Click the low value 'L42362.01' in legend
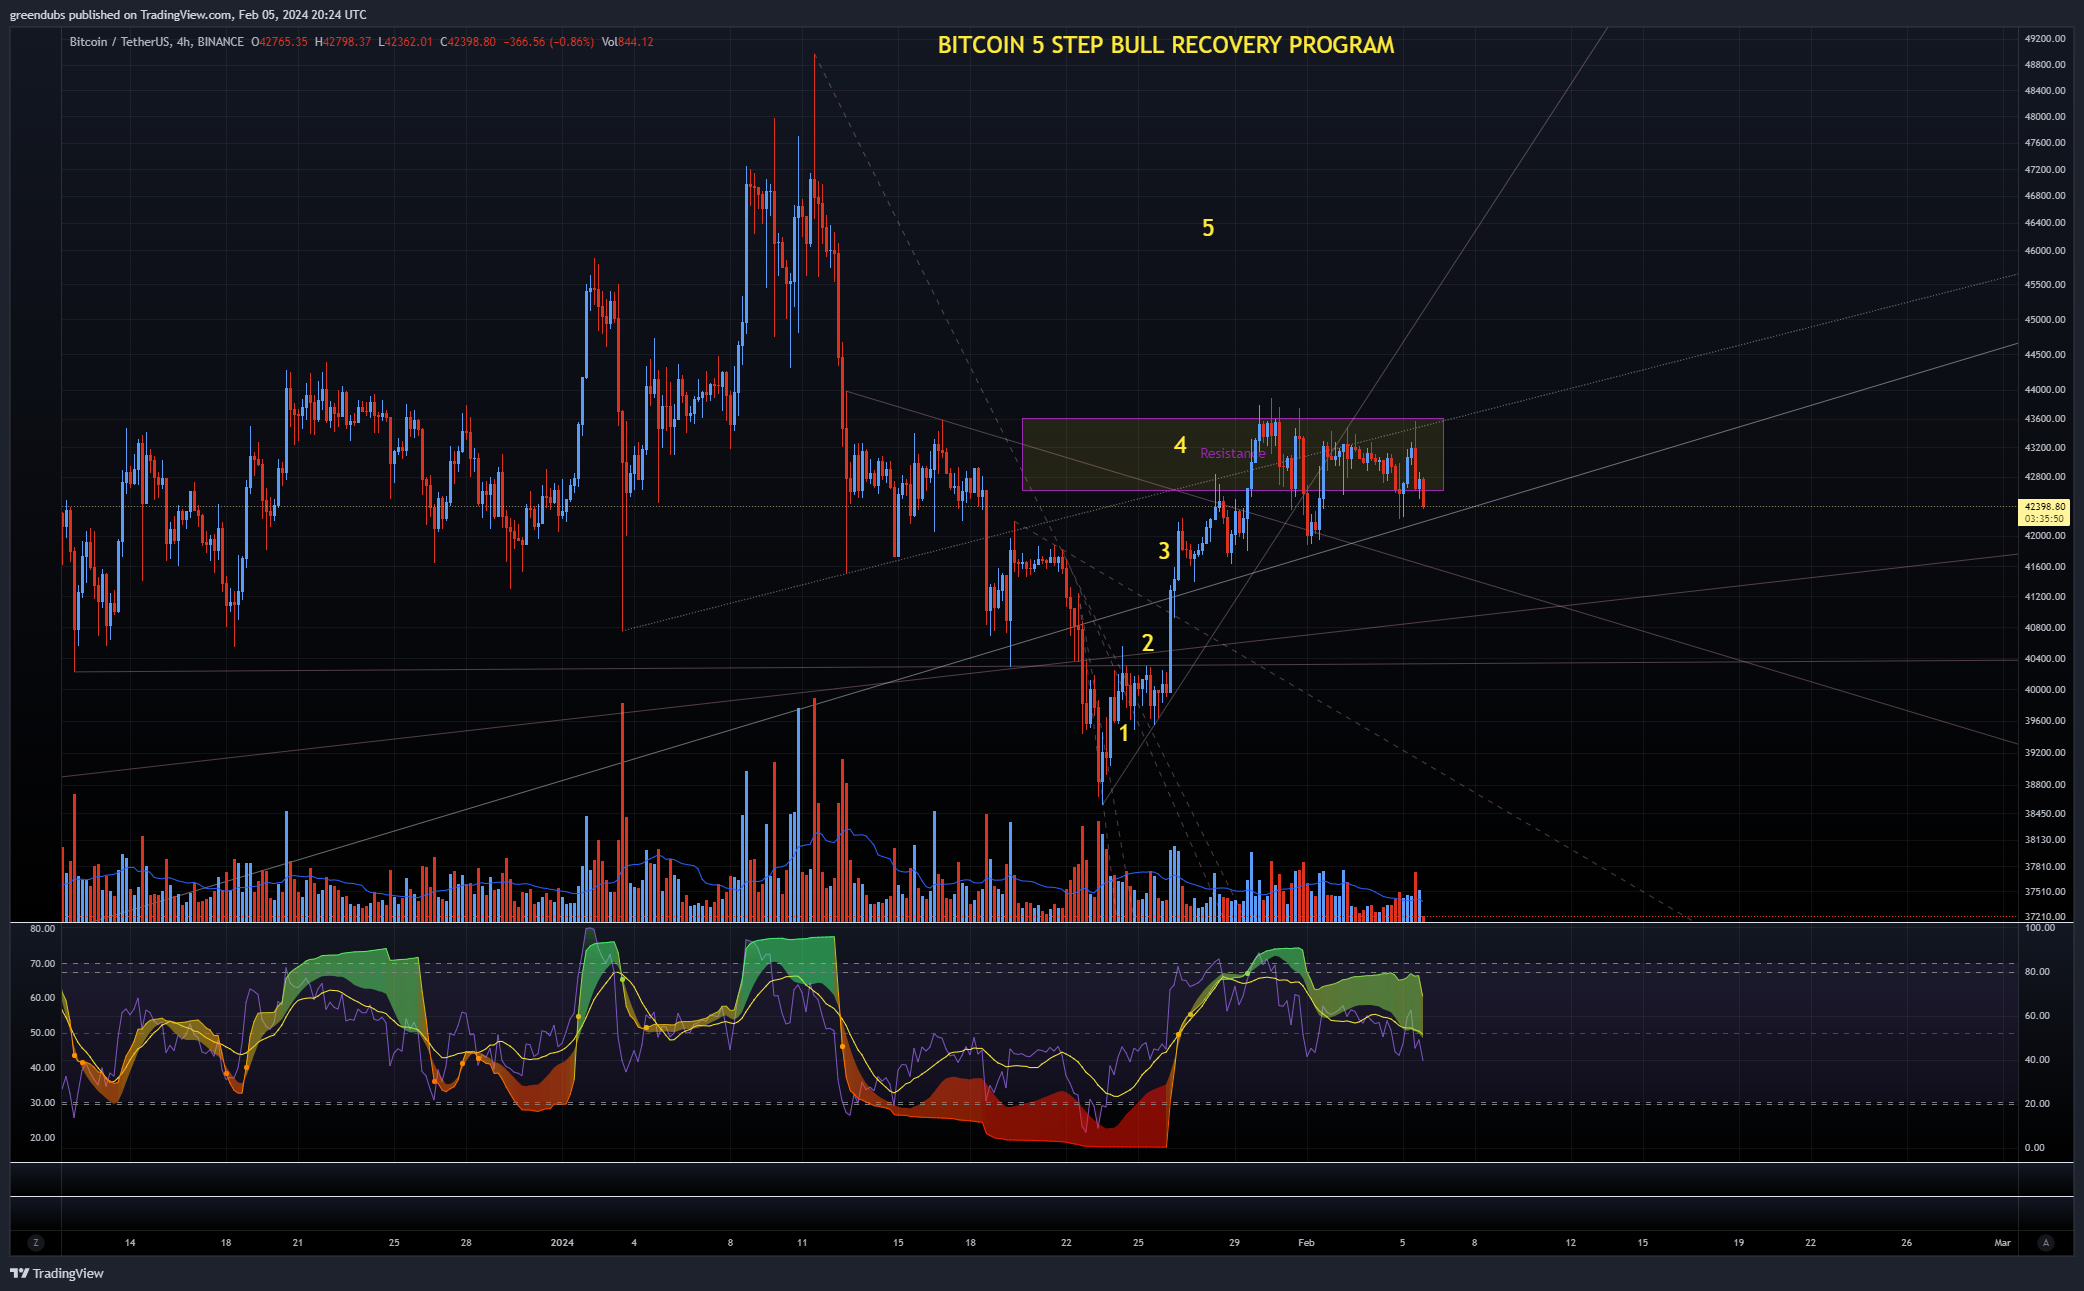2084x1291 pixels. click(x=405, y=42)
